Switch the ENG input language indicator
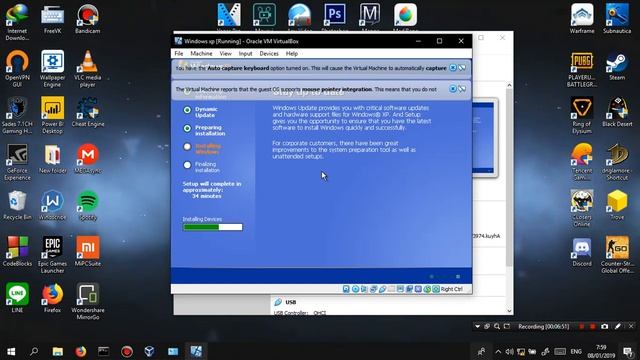Image resolution: width=640 pixels, height=360 pixels. (x=576, y=351)
